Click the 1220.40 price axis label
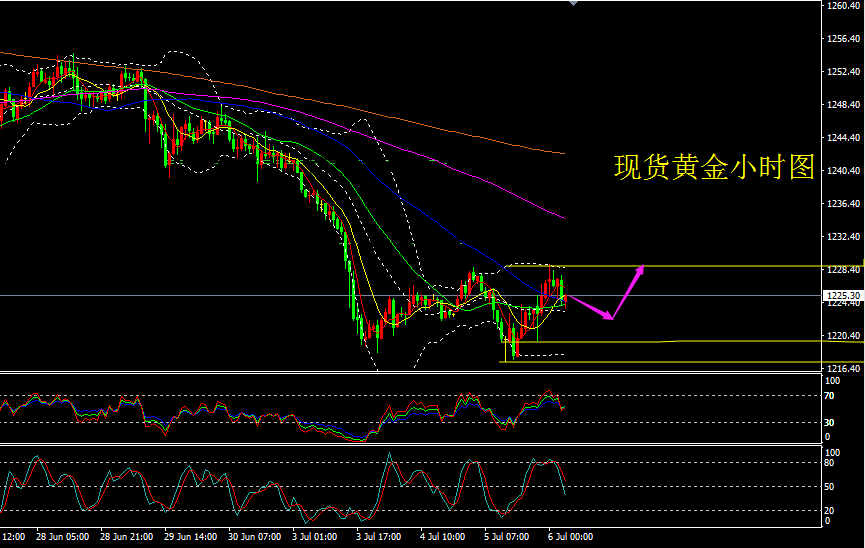Screen dimensions: 865x548 [x=843, y=336]
